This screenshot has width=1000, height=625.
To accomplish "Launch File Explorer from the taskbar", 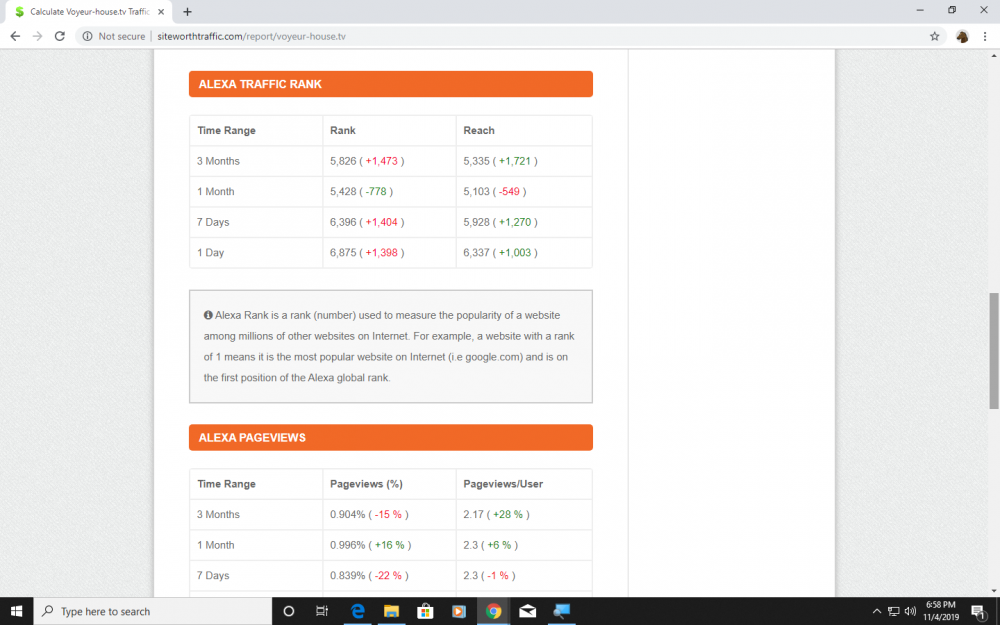I will click(391, 611).
